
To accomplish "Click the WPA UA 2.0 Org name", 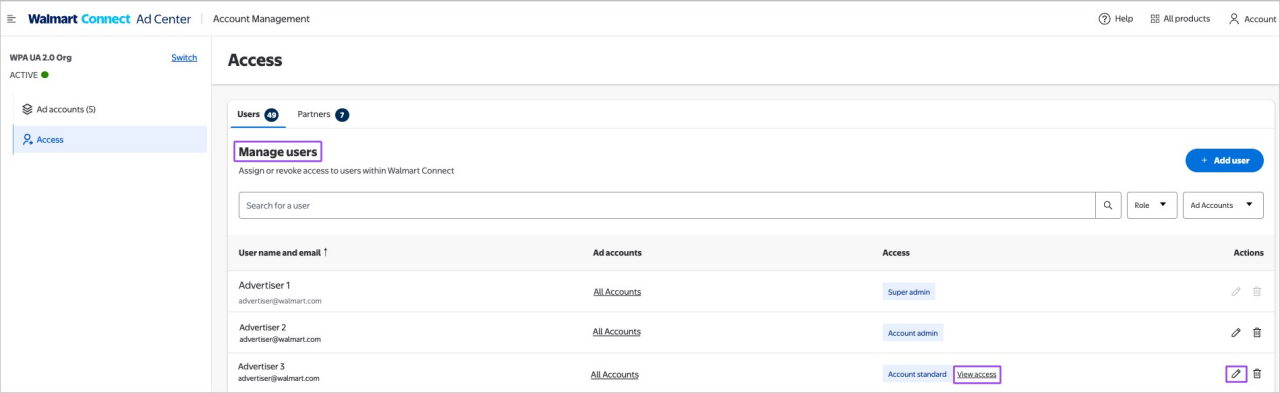I will 41,57.
